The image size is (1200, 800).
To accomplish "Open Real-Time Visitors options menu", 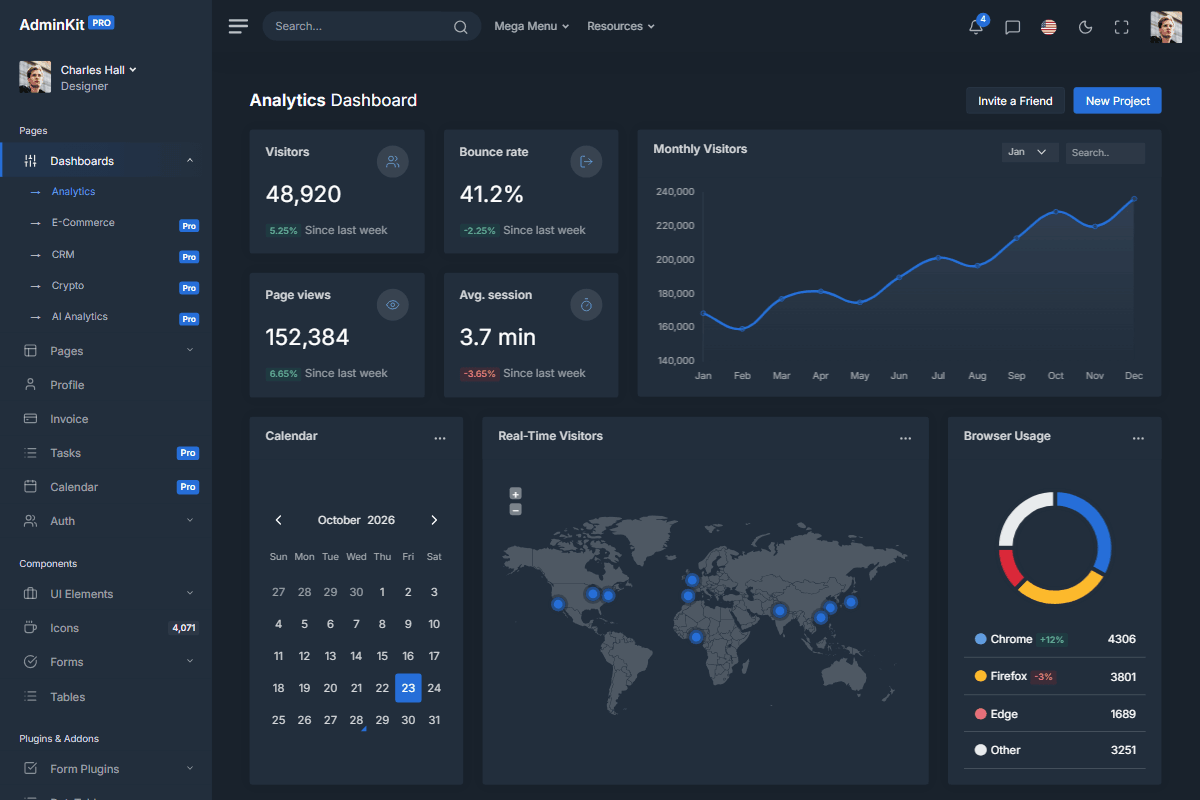I will (x=905, y=439).
